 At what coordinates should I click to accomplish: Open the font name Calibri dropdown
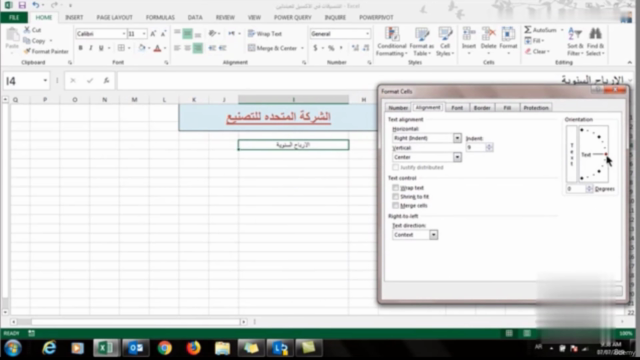coord(124,34)
